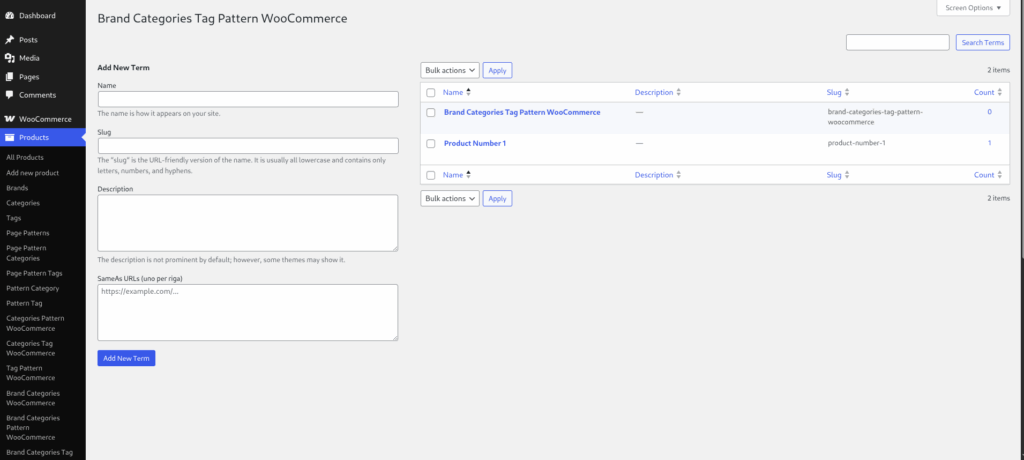The width and height of the screenshot is (1024, 460).
Task: Focus the SameAs URLs textarea
Action: click(248, 312)
